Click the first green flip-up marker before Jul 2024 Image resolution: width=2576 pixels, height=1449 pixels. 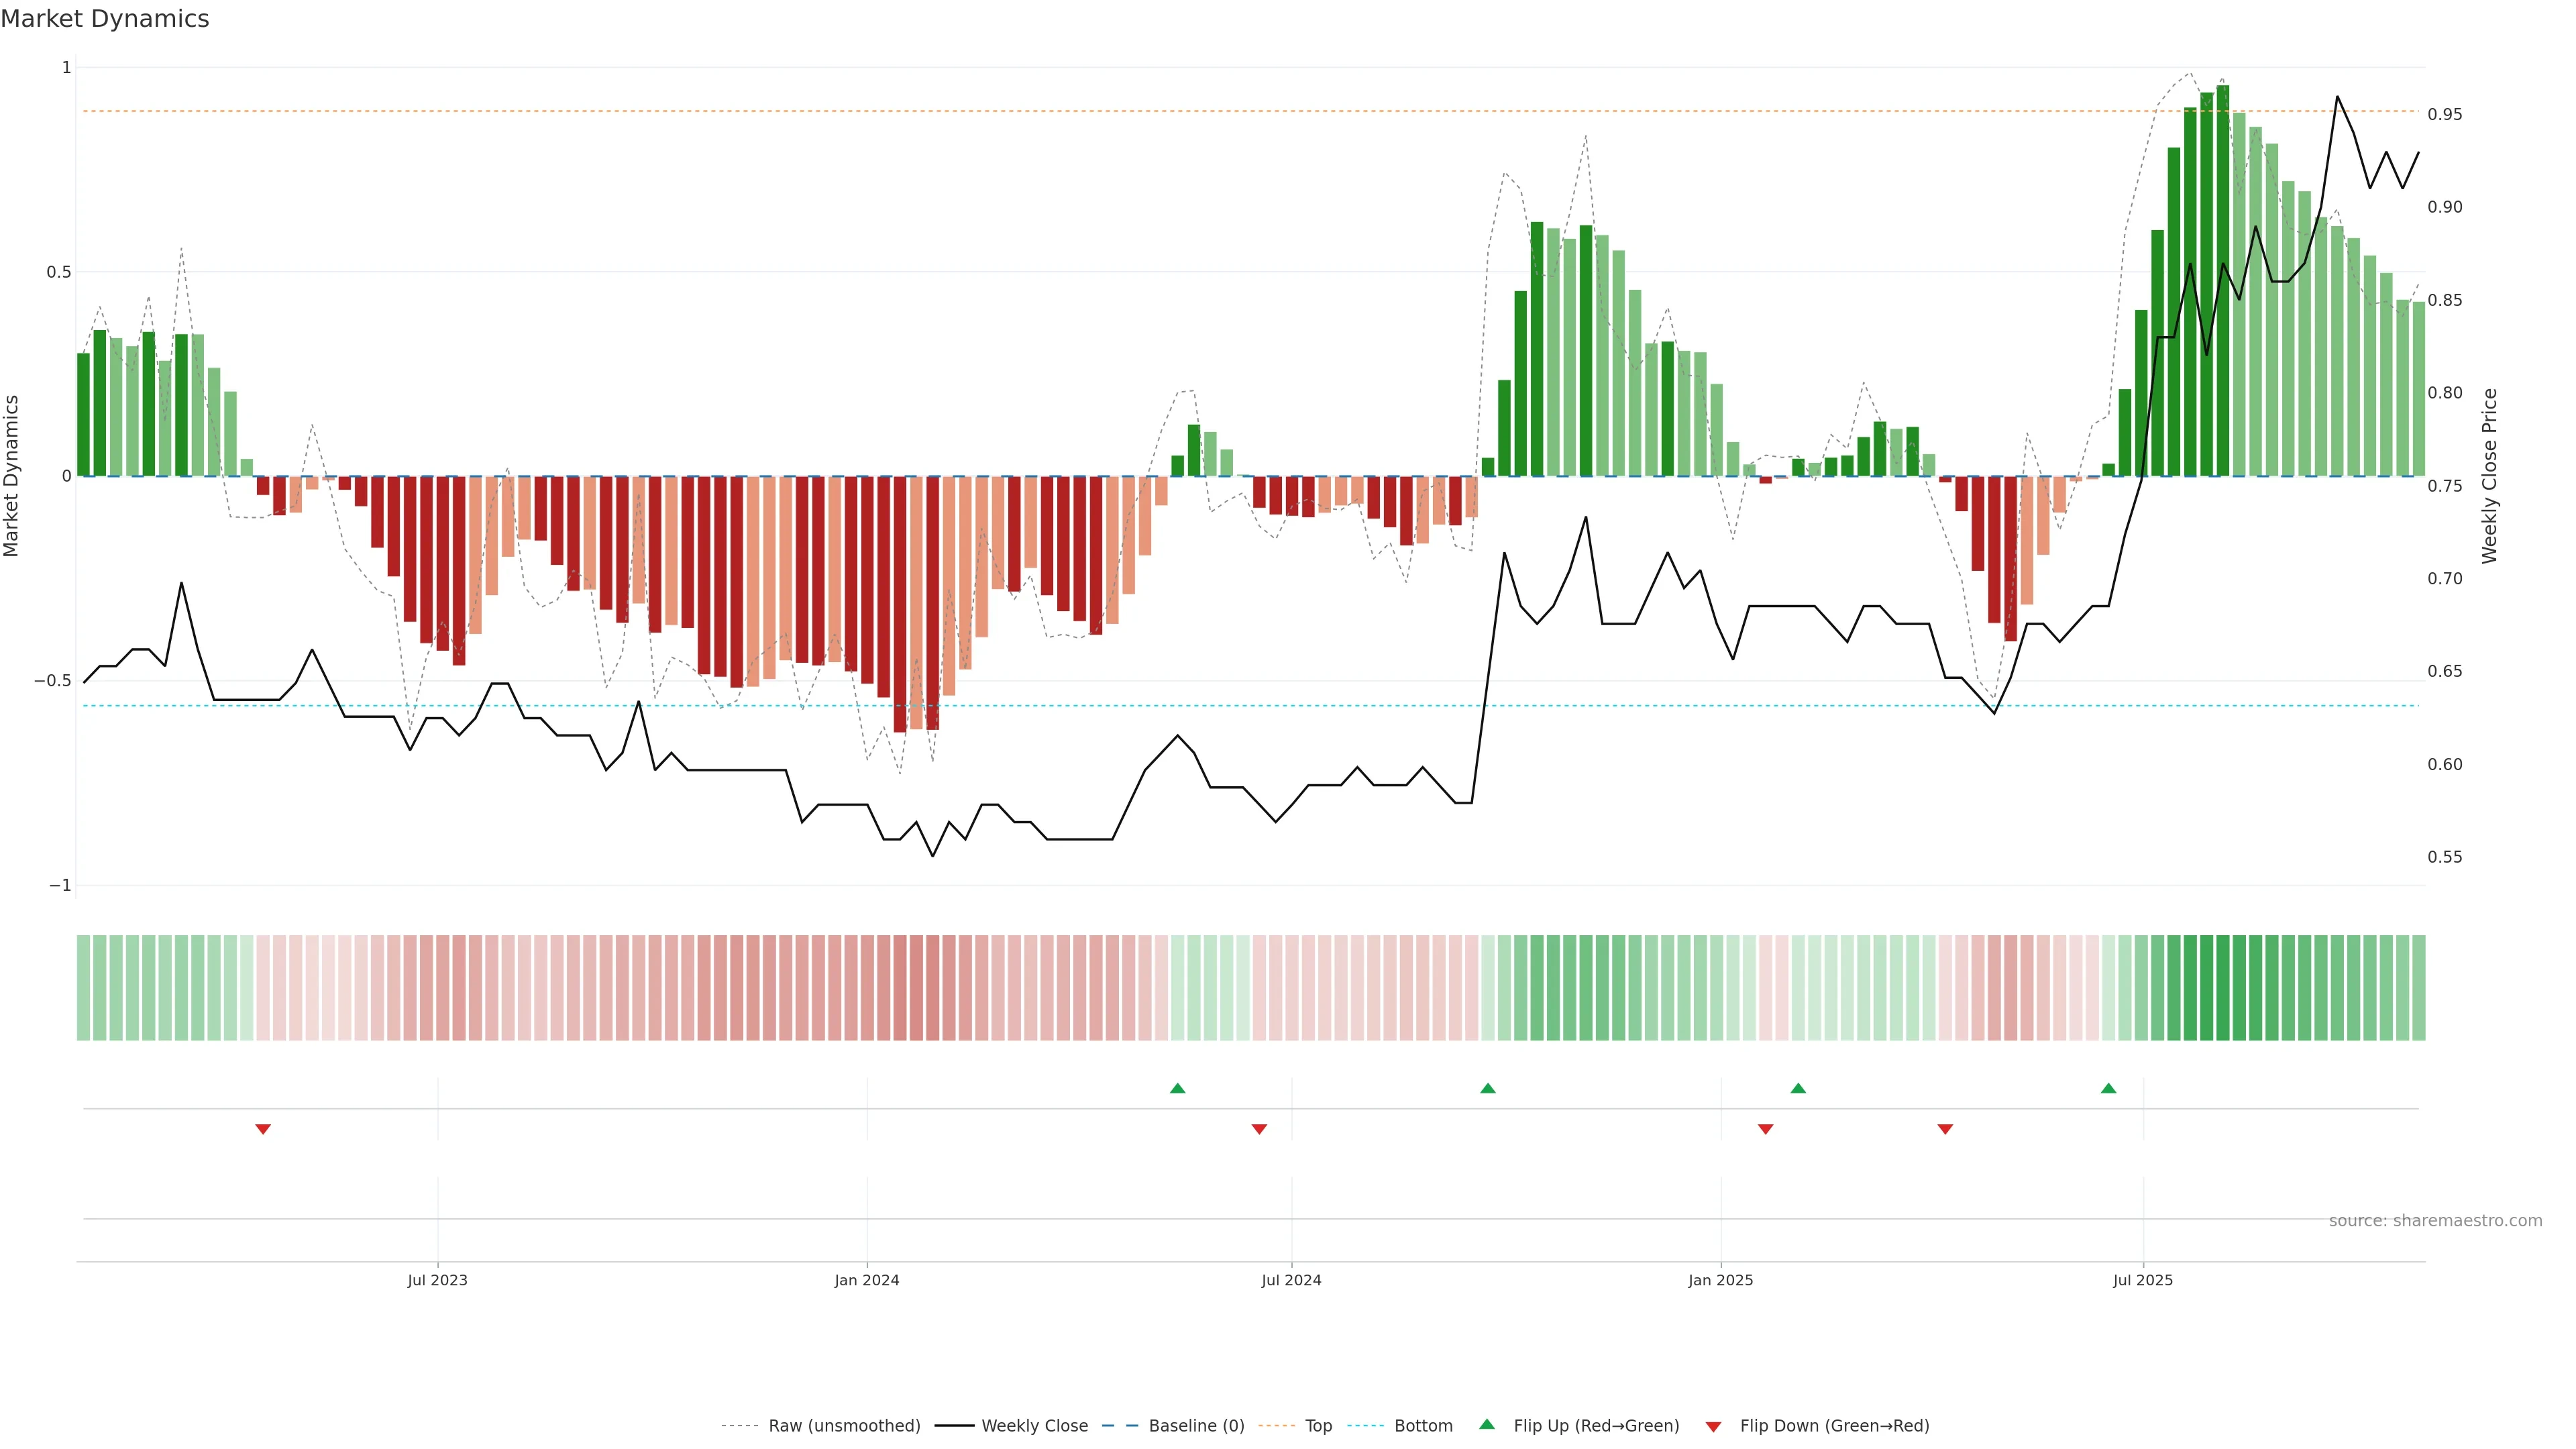(1177, 1088)
